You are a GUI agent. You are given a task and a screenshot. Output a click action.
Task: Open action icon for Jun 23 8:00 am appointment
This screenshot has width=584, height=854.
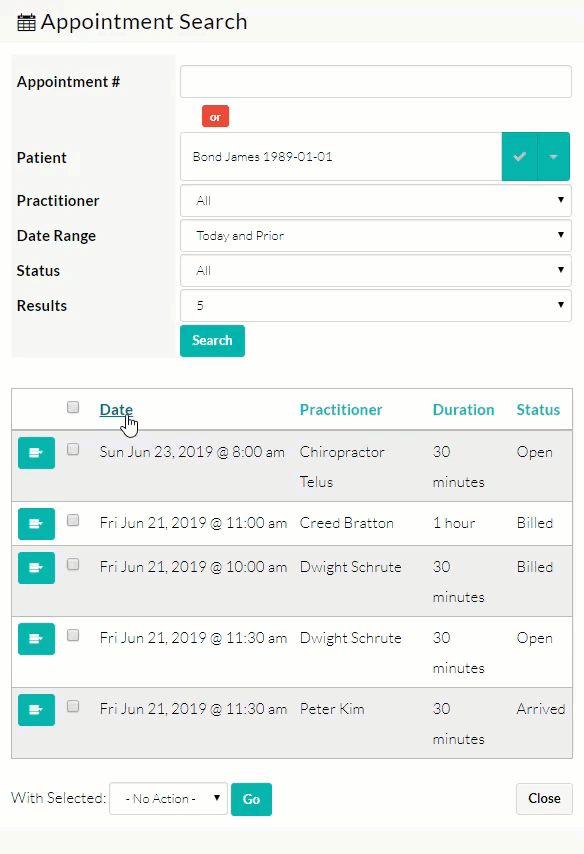36,453
